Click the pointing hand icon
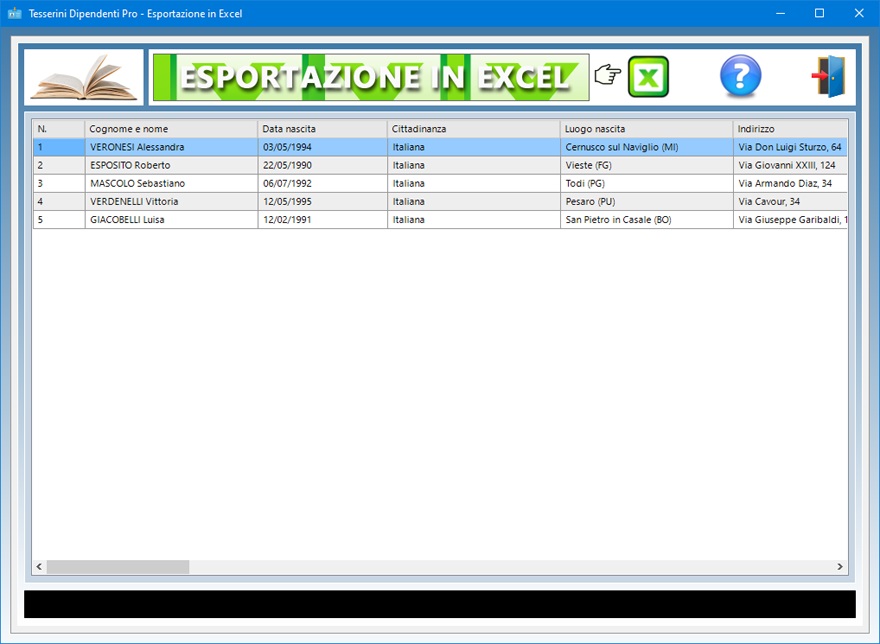The height and width of the screenshot is (644, 880). click(607, 74)
